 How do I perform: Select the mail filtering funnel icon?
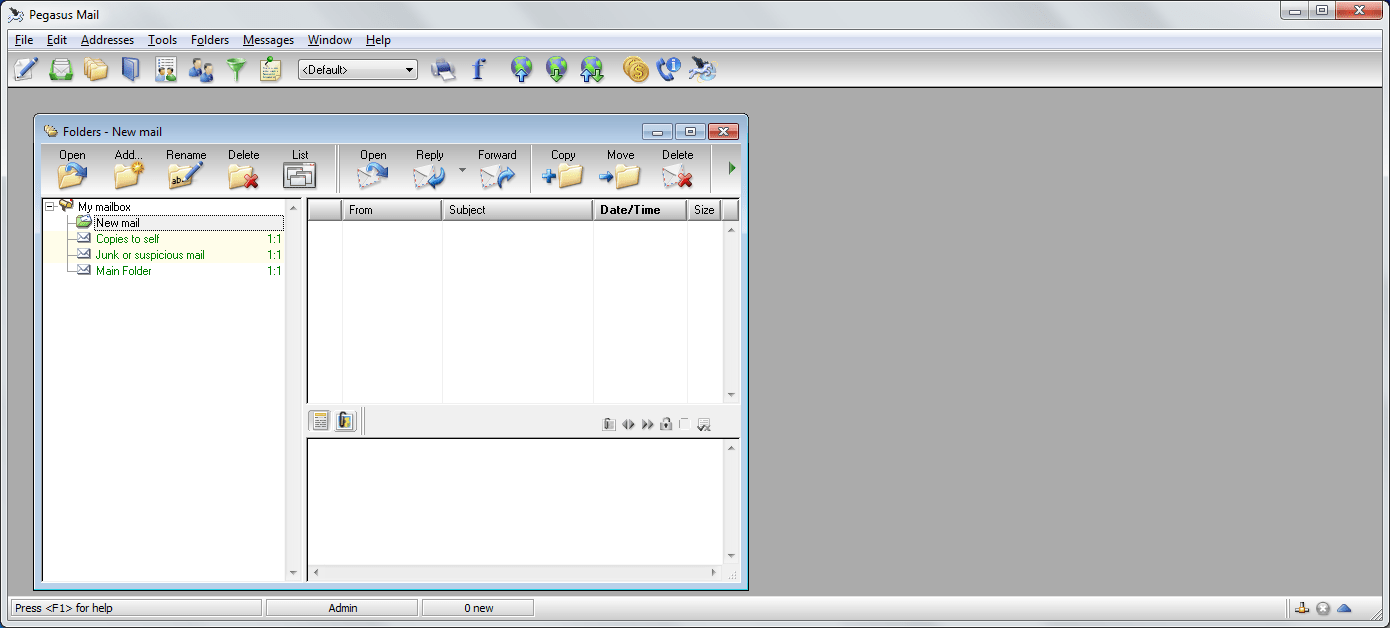(236, 68)
